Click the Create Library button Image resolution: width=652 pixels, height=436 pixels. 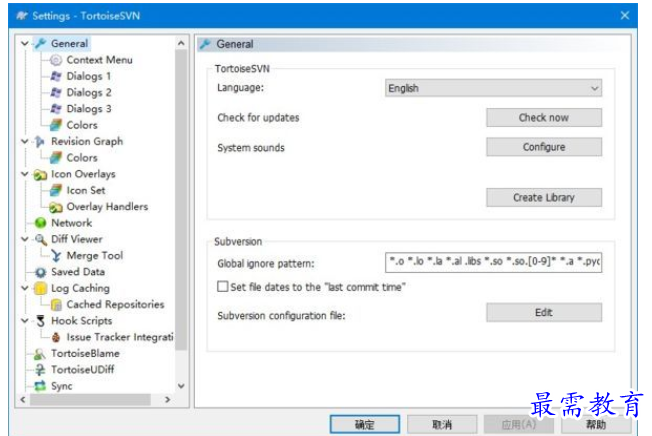[544, 197]
